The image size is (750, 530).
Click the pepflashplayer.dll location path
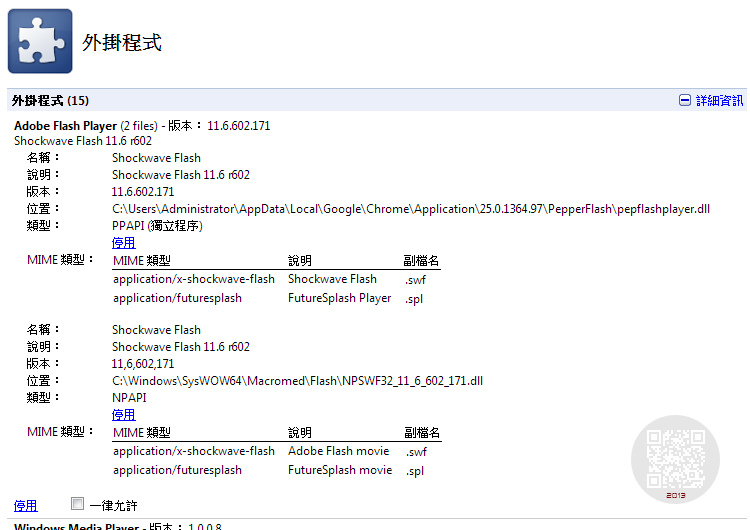point(411,209)
